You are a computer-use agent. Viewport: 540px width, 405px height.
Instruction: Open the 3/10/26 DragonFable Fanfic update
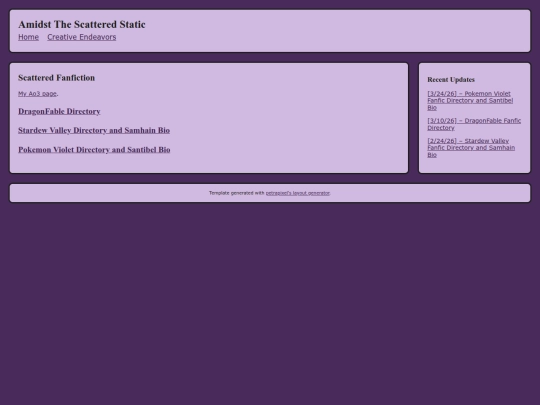pos(474,124)
